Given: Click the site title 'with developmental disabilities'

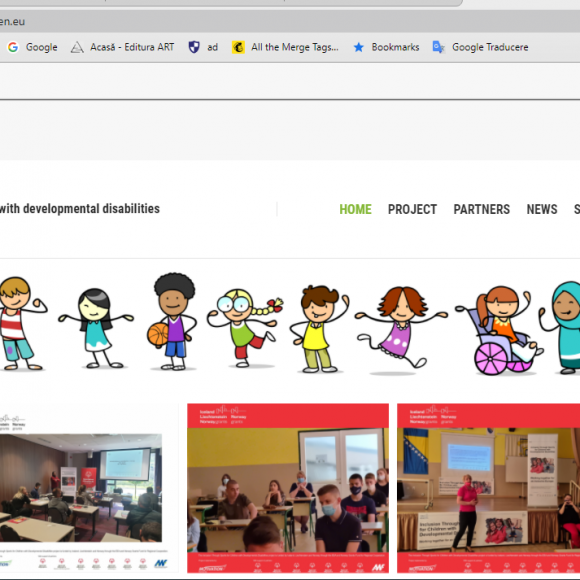Looking at the screenshot, I should (80, 209).
